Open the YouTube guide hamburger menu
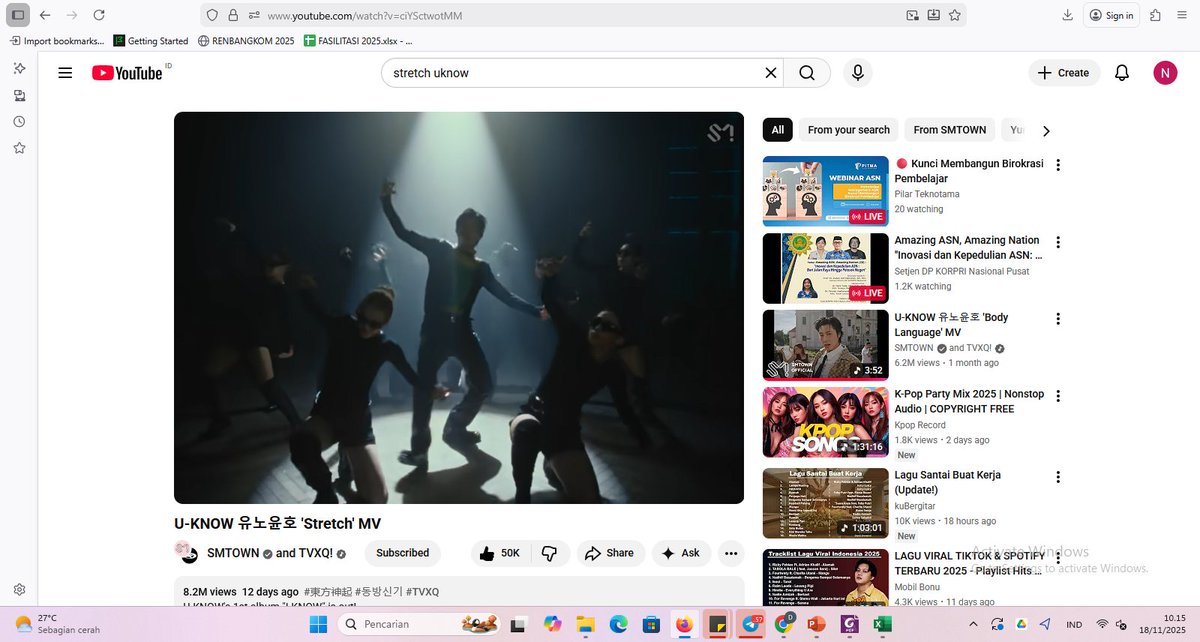Screen dimensions: 1200x642 (x=65, y=73)
